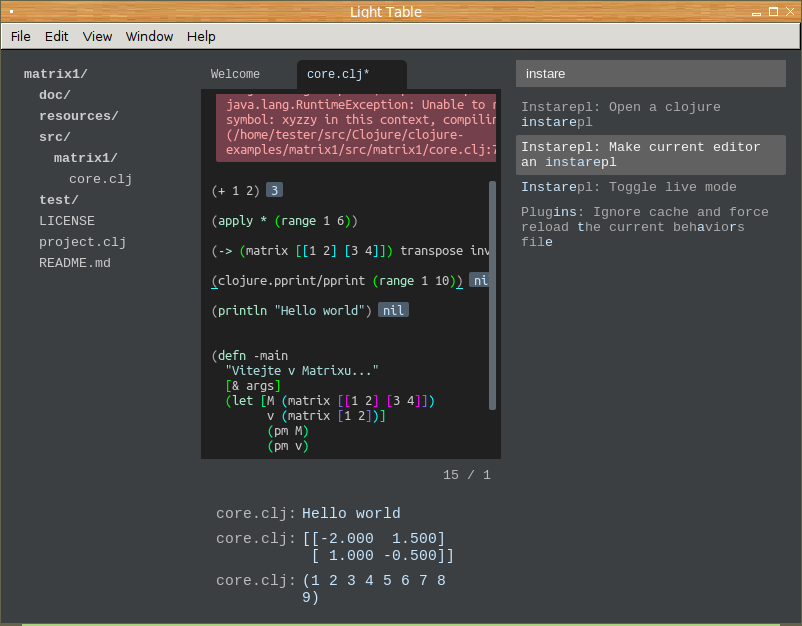Run "Instarepl: Open a clojure instarepl" command
The image size is (802, 626).
pyautogui.click(x=620, y=114)
